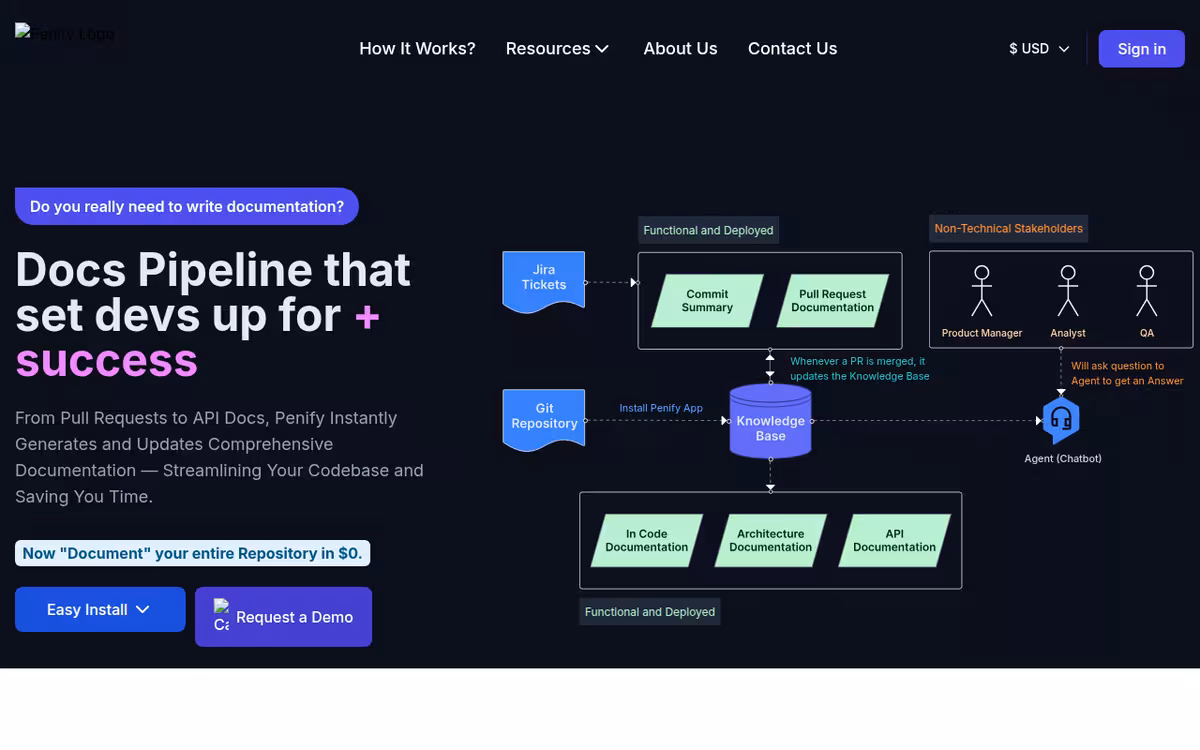Click the Analyst stick figure
1200x750 pixels.
point(1068,291)
